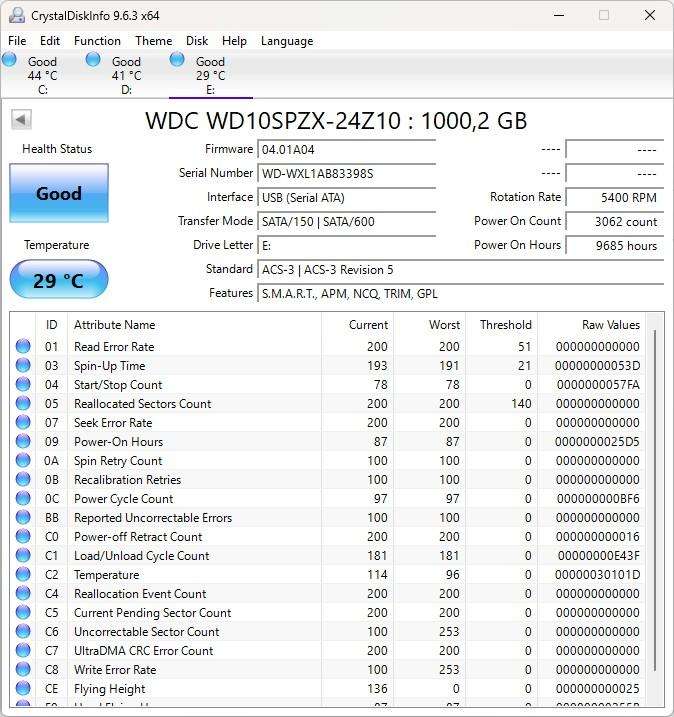Open the File menu

pyautogui.click(x=17, y=41)
